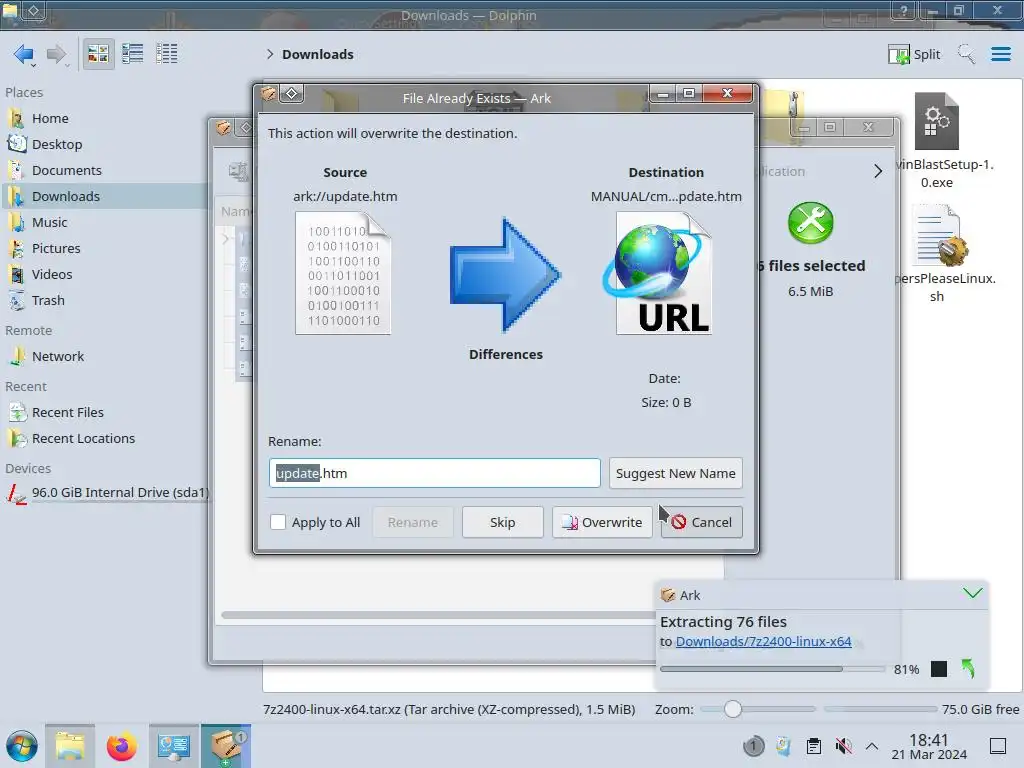Click the source binary file thumbnail

click(343, 273)
